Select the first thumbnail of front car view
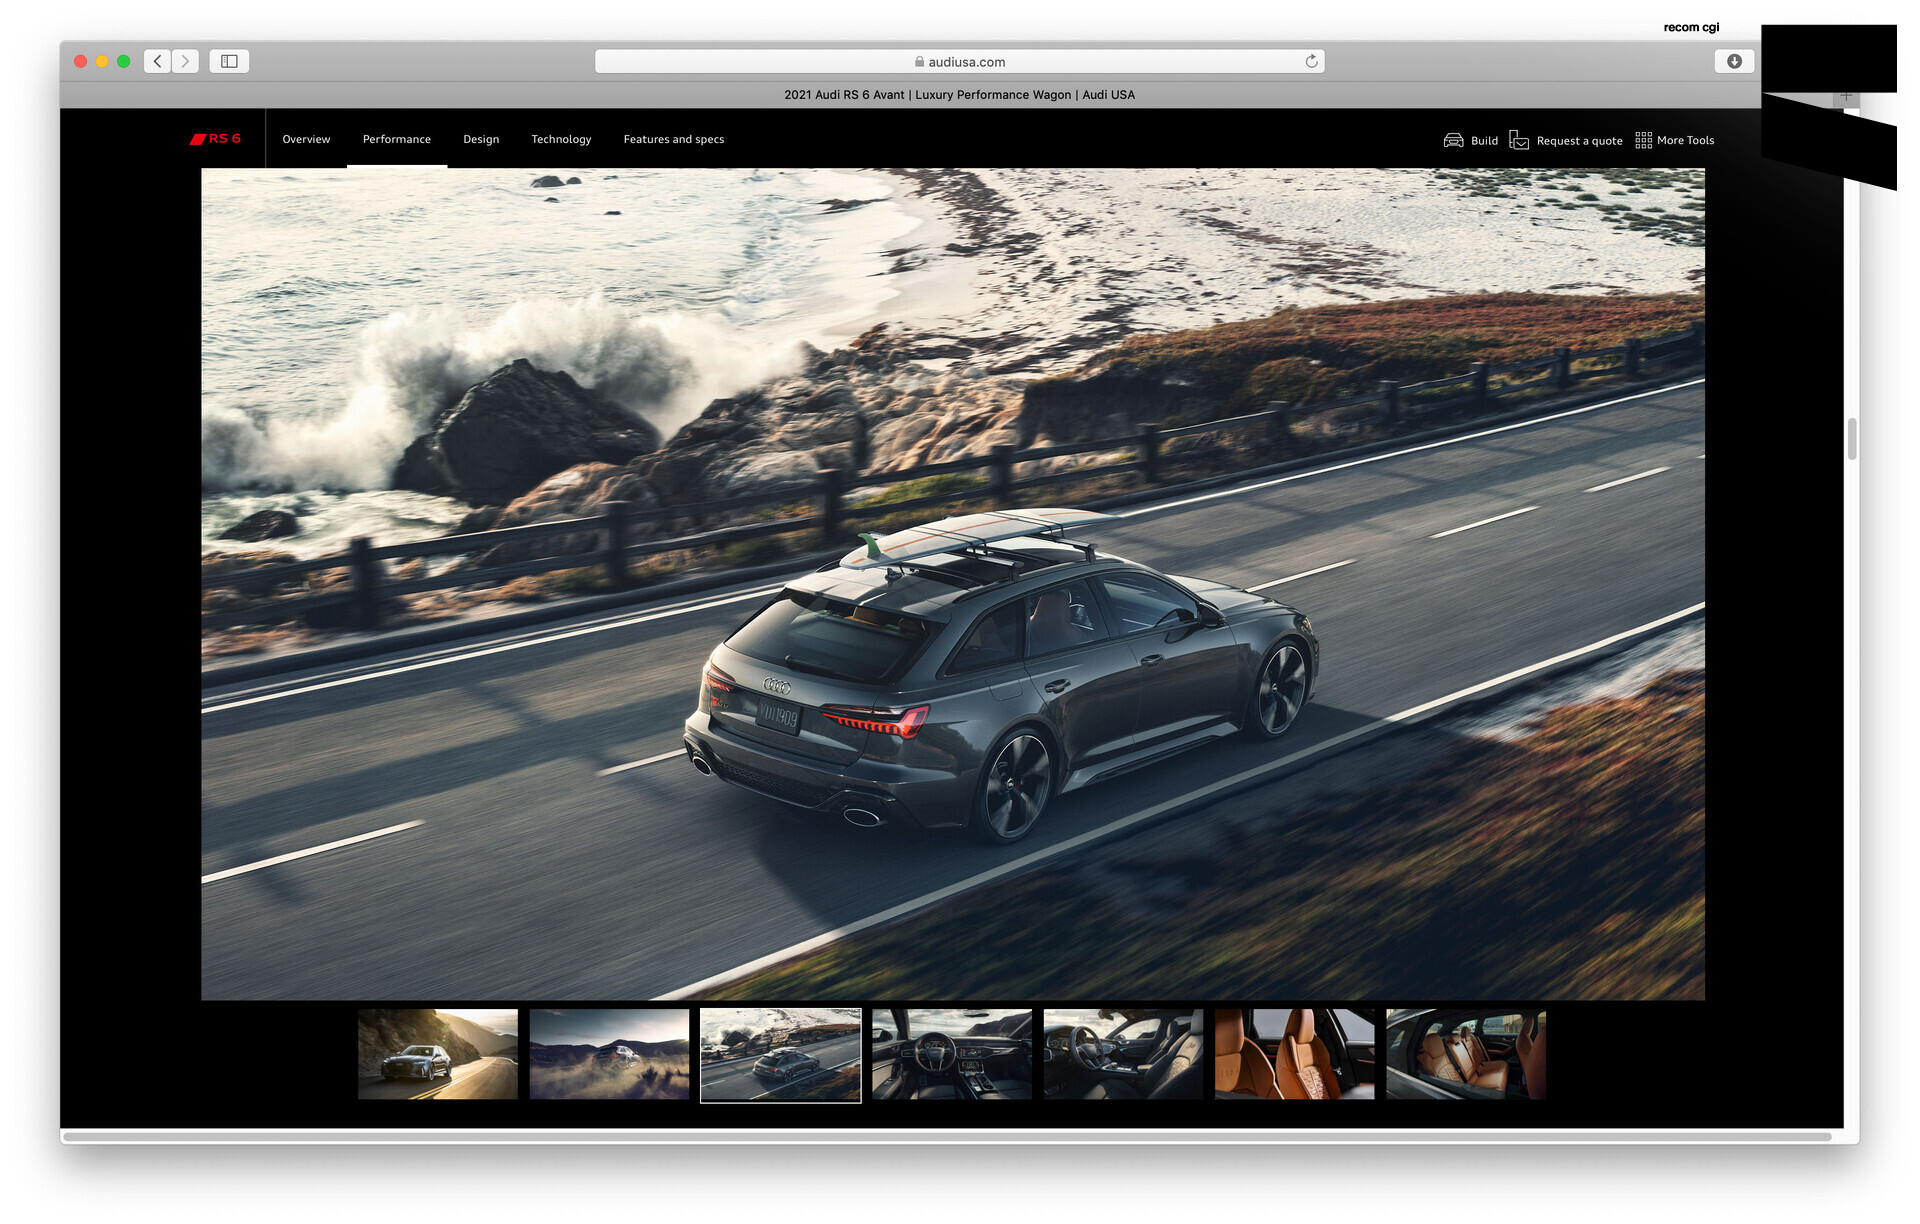Viewport: 1920px width, 1224px height. pyautogui.click(x=438, y=1054)
